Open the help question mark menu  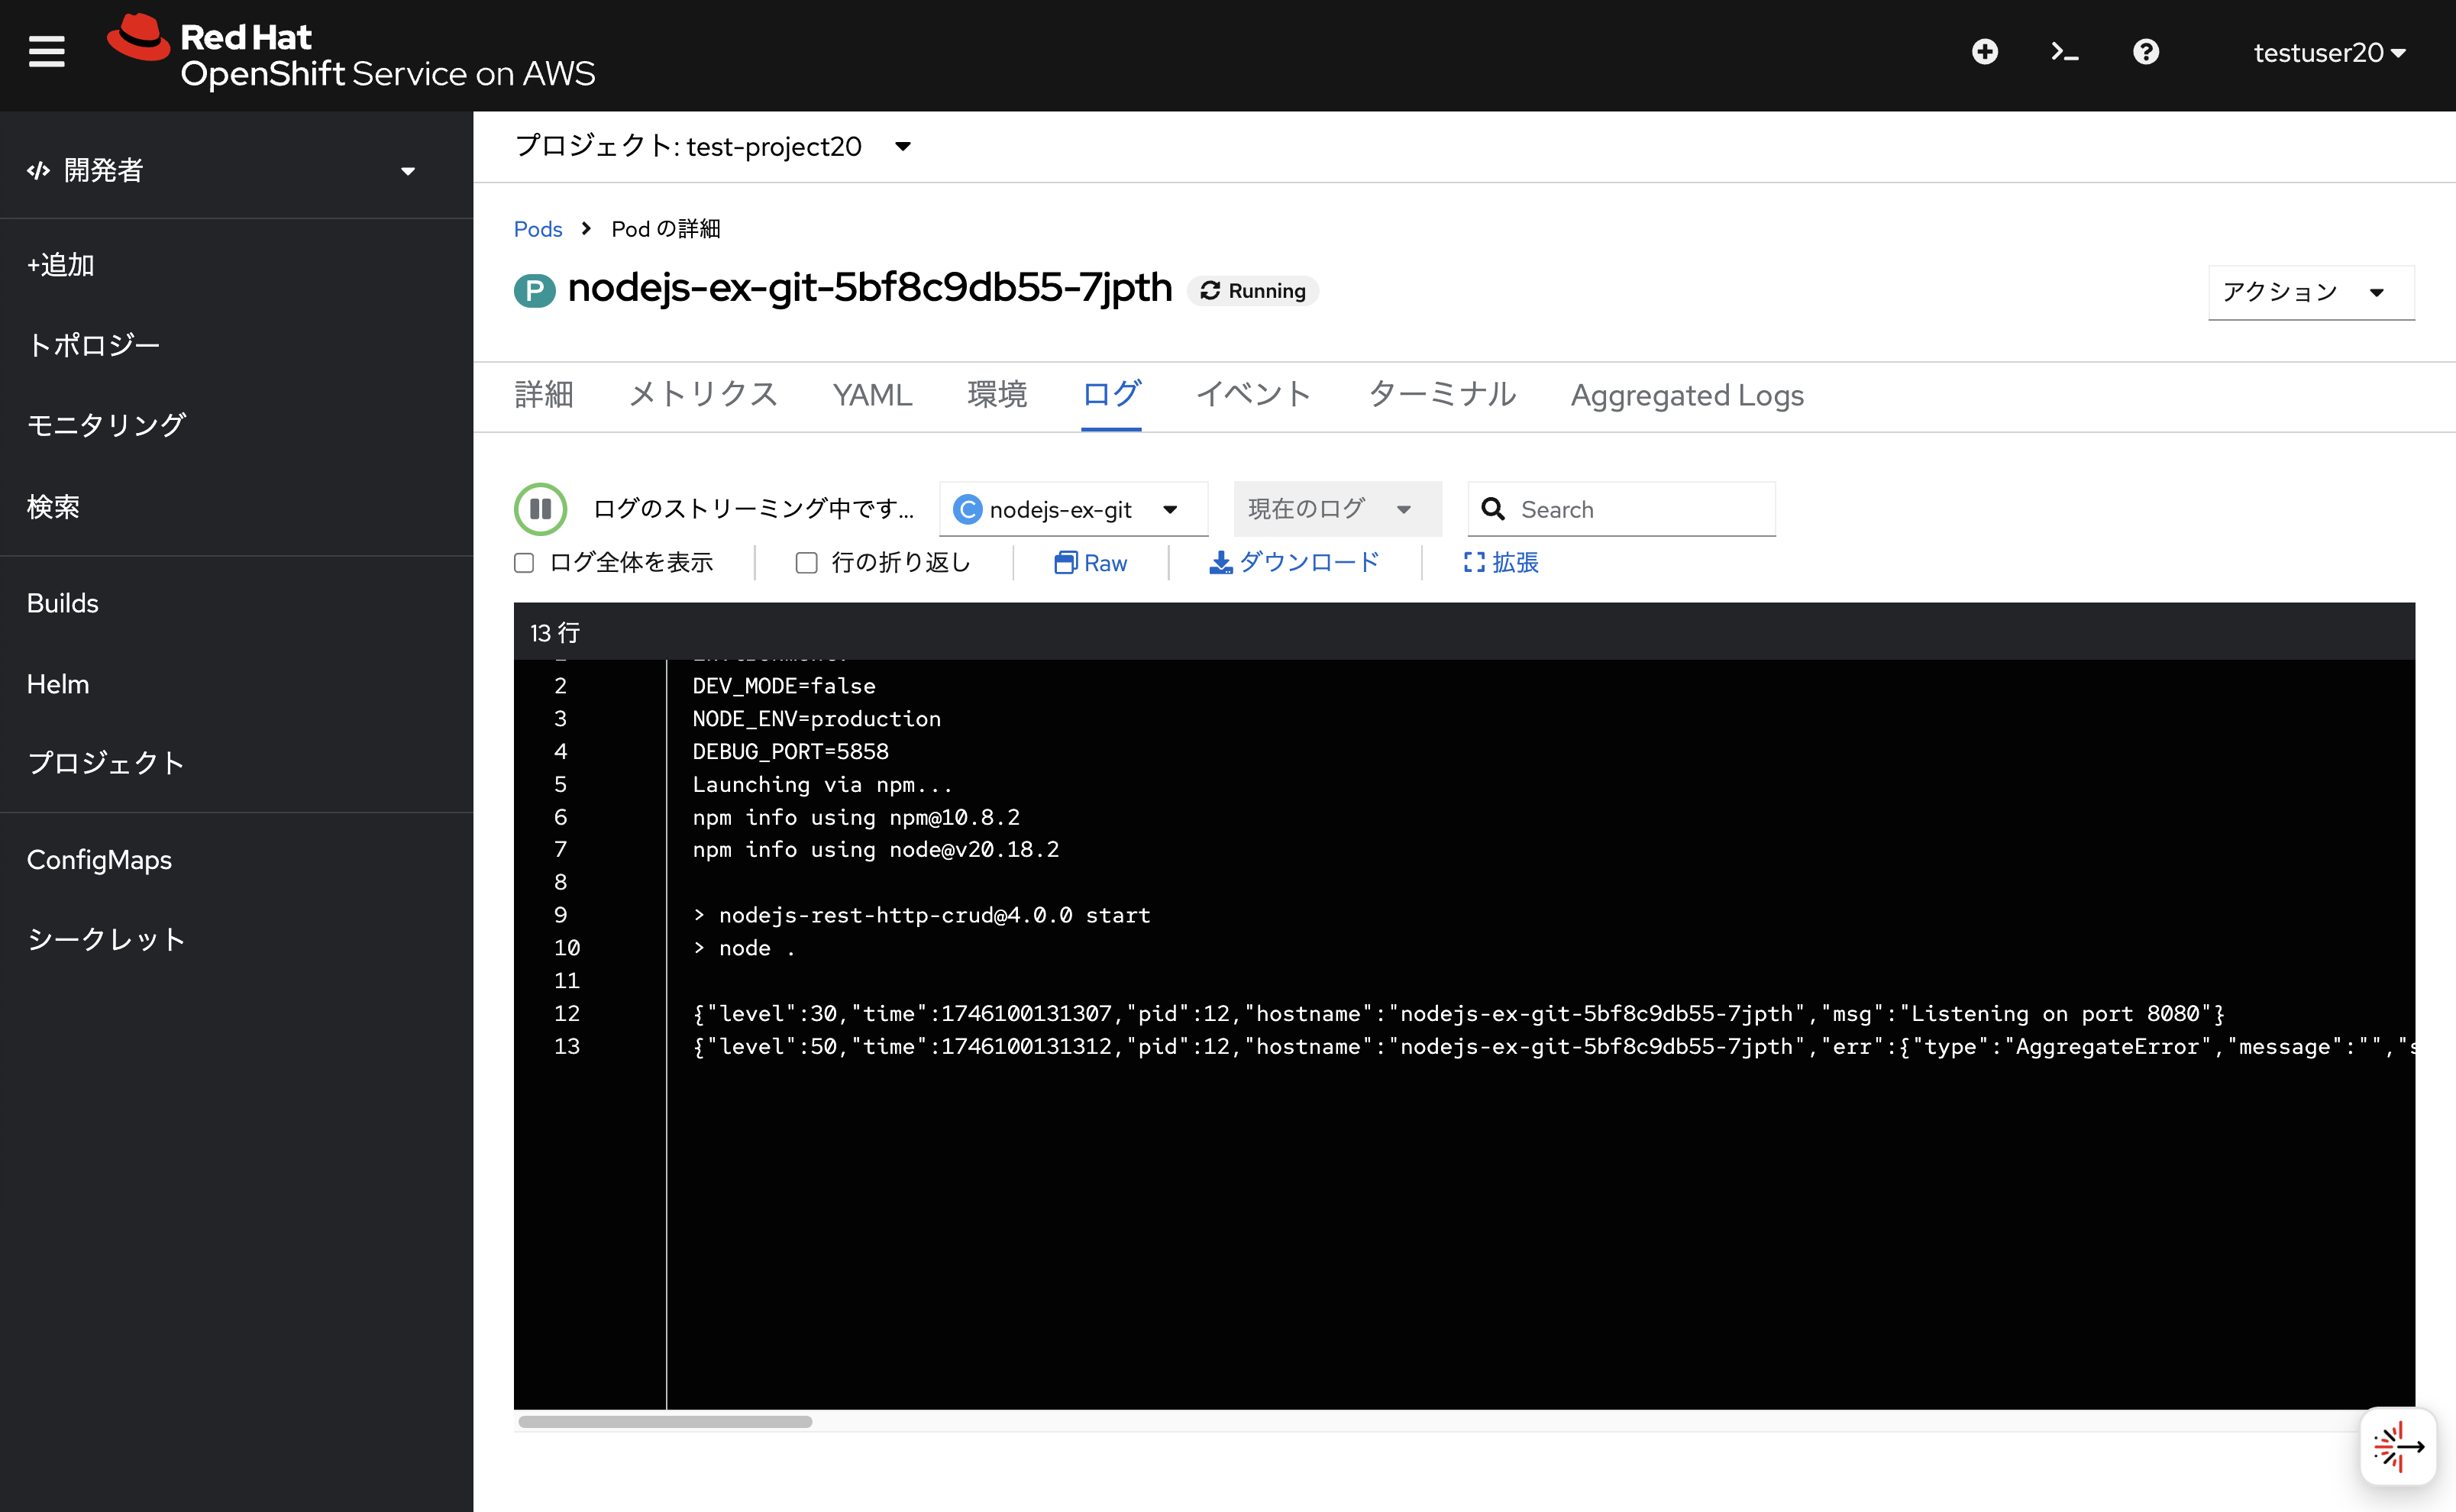2146,52
